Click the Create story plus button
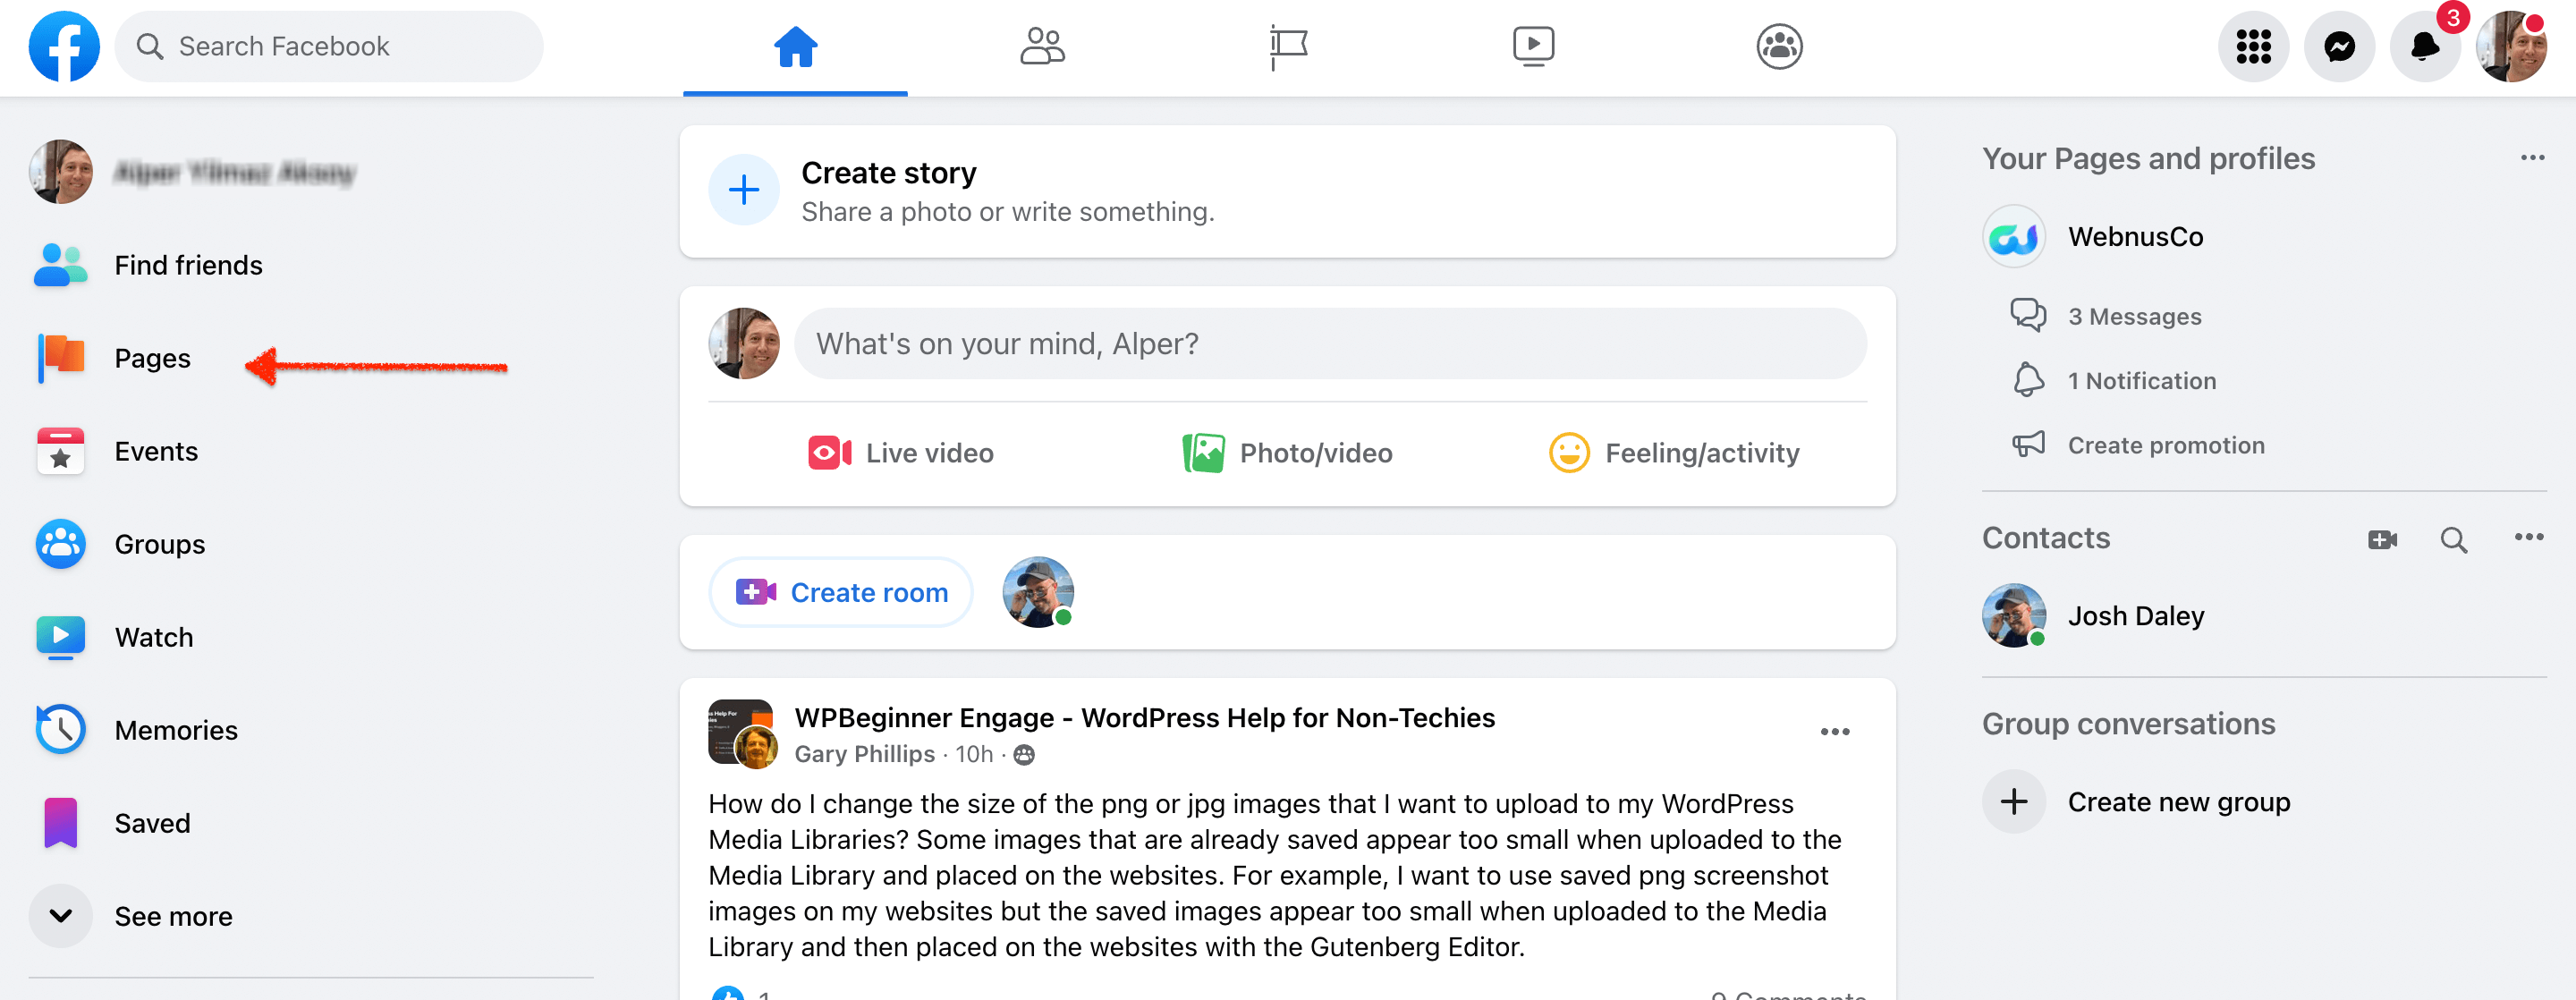This screenshot has width=2576, height=1000. 744,190
